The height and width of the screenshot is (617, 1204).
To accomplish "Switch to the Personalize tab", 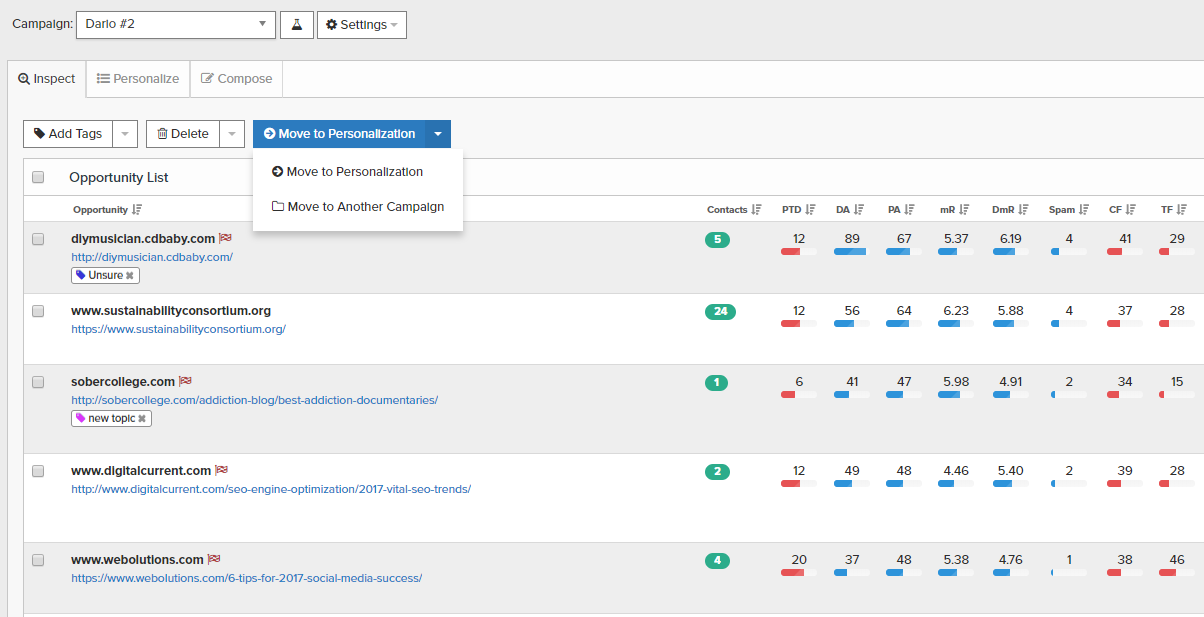I will pyautogui.click(x=138, y=79).
